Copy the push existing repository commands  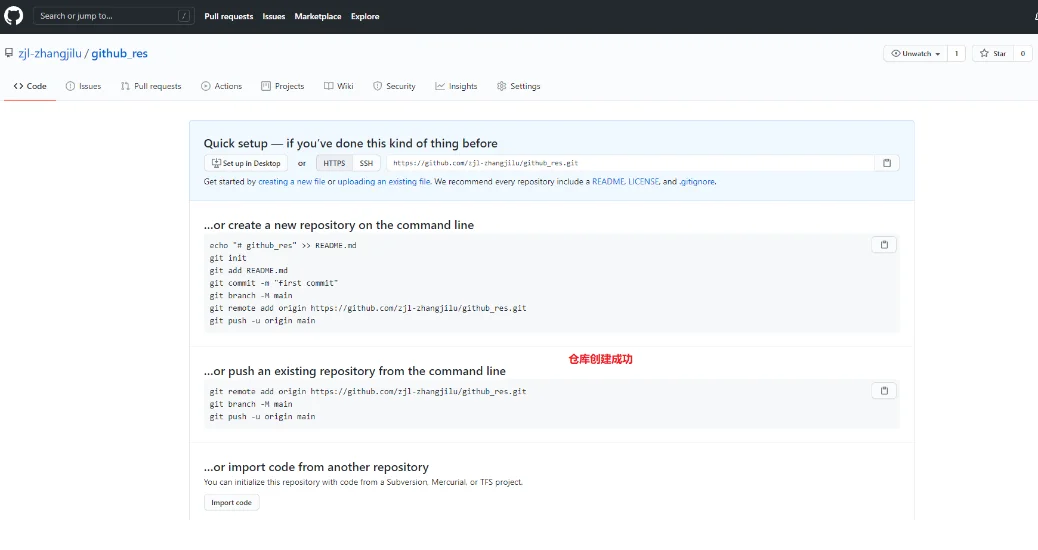pyautogui.click(x=884, y=391)
